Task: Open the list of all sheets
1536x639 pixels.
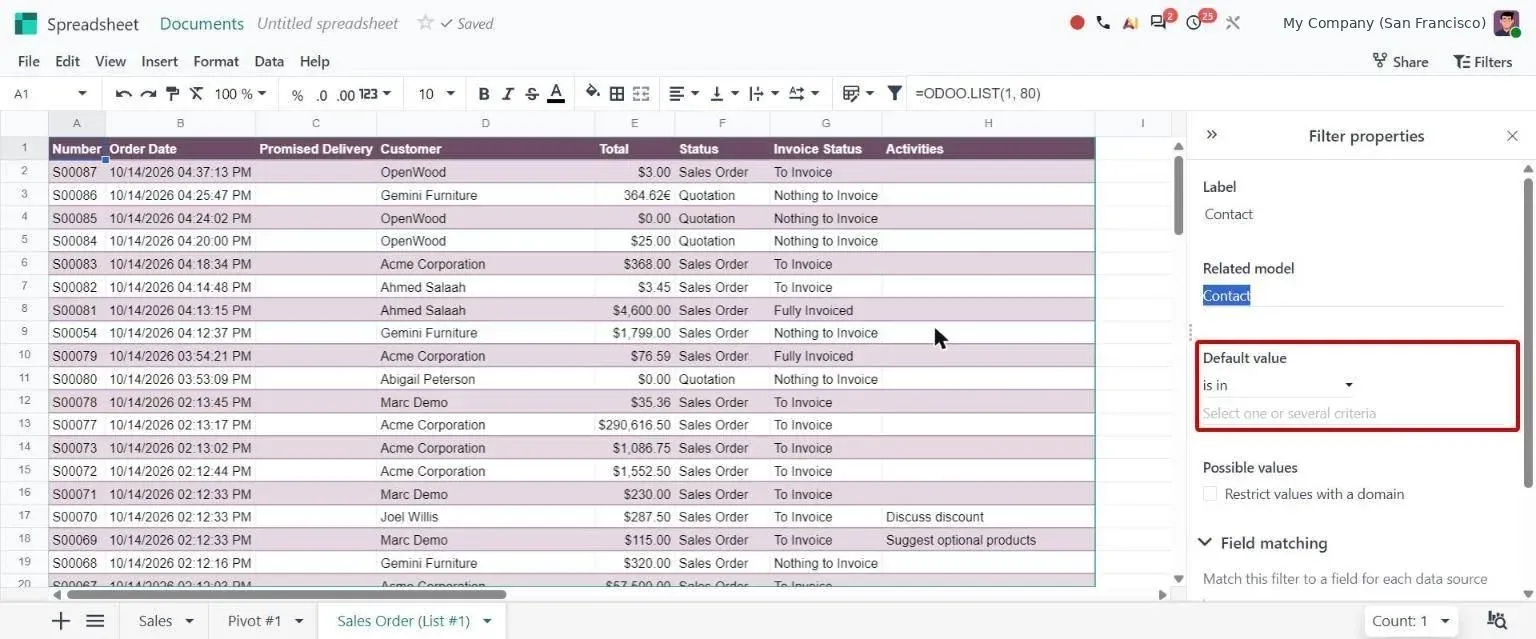Action: 95,621
